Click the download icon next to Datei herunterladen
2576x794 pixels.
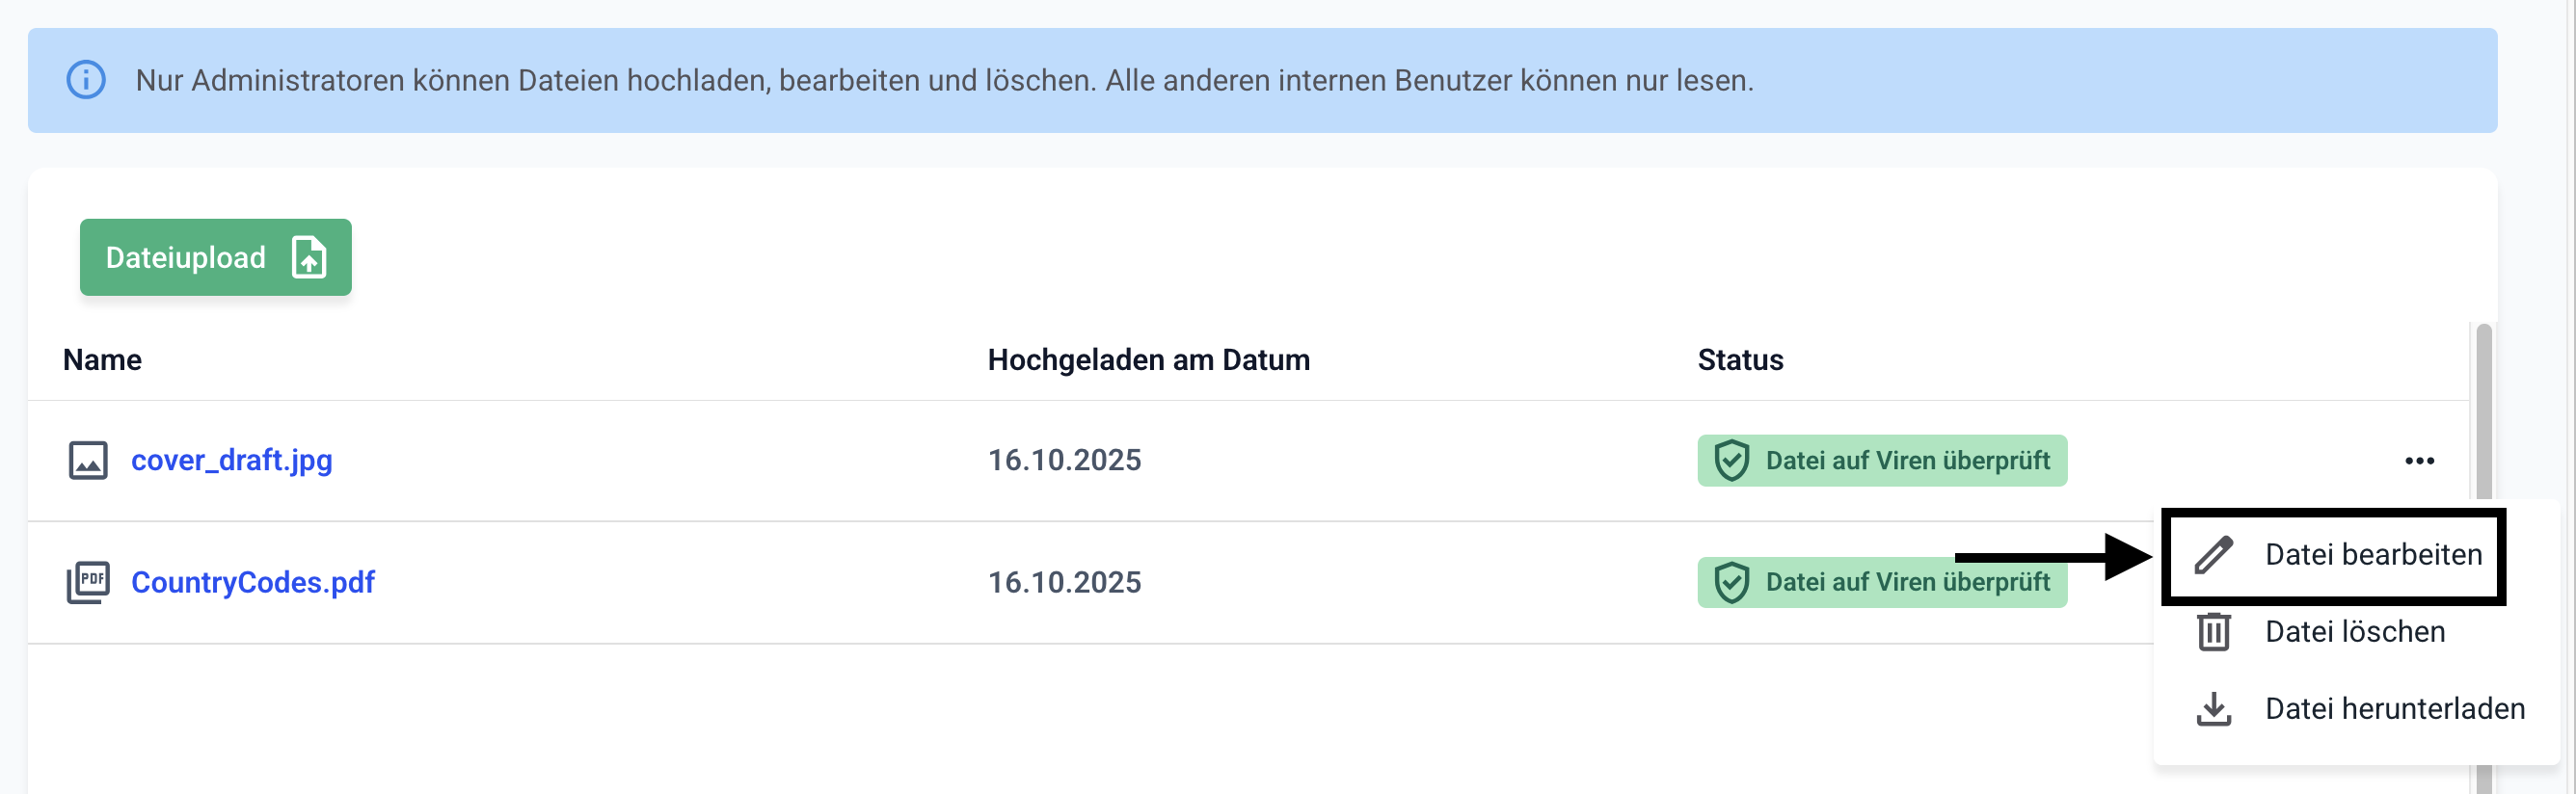(x=2214, y=709)
